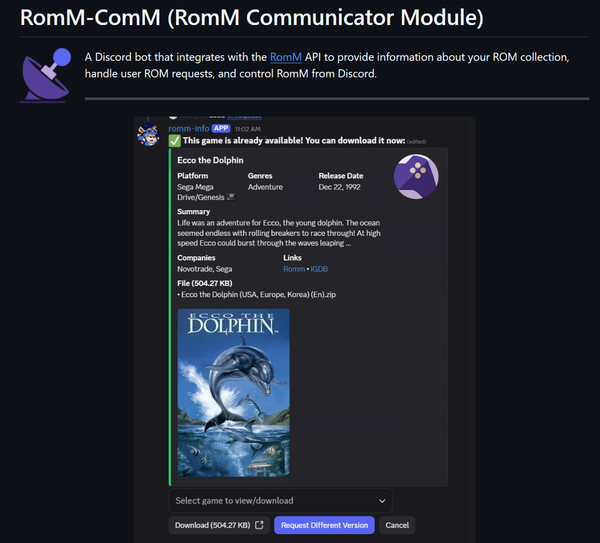Click the Cancel button

[397, 525]
